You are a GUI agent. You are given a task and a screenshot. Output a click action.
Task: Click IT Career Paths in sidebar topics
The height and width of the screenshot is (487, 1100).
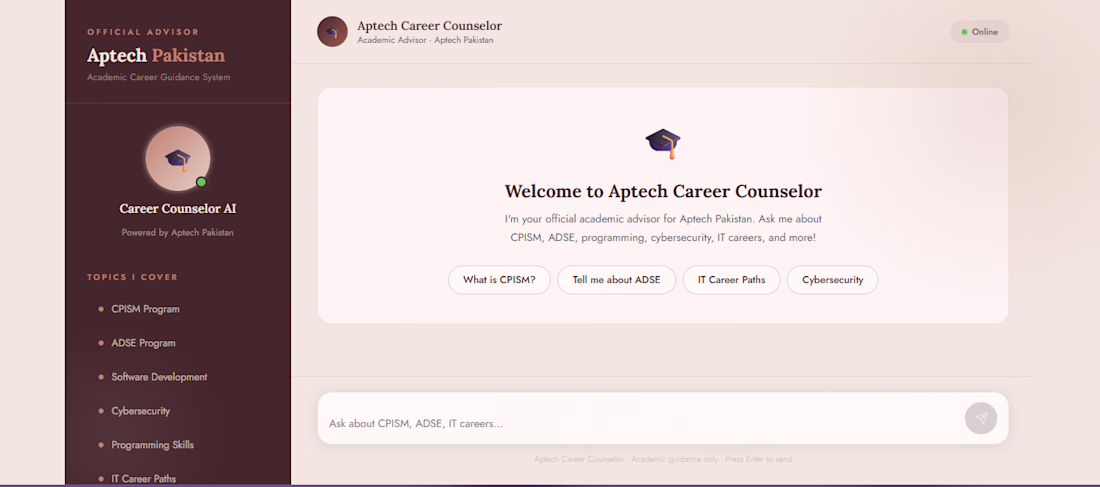coord(144,479)
